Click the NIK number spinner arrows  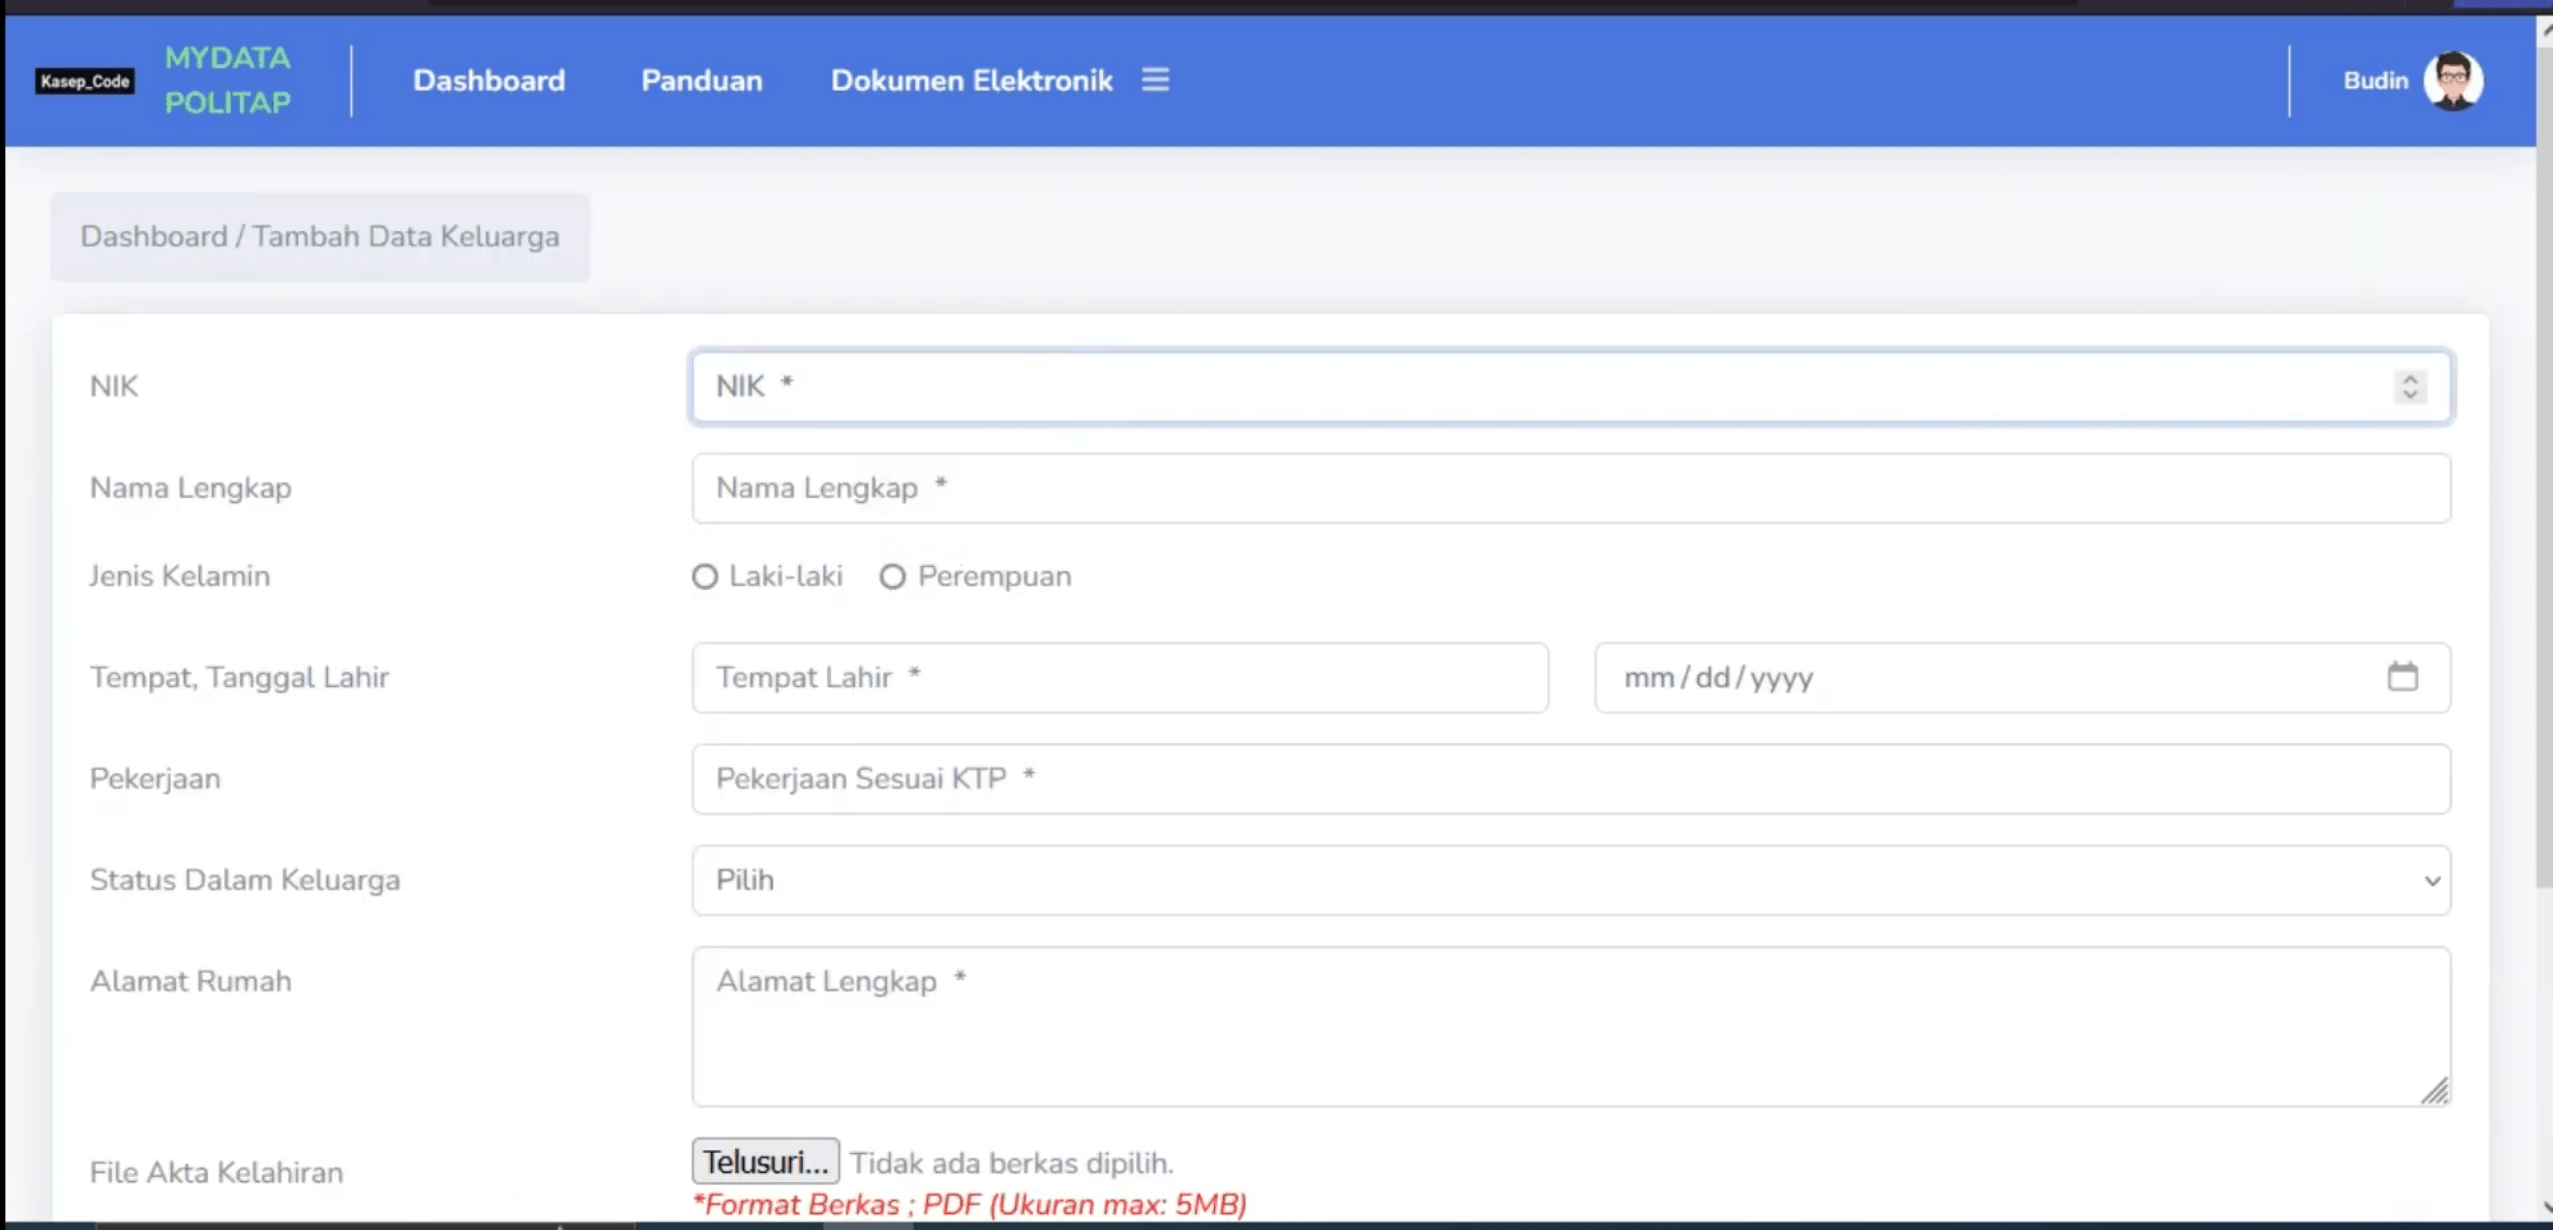click(x=2410, y=386)
